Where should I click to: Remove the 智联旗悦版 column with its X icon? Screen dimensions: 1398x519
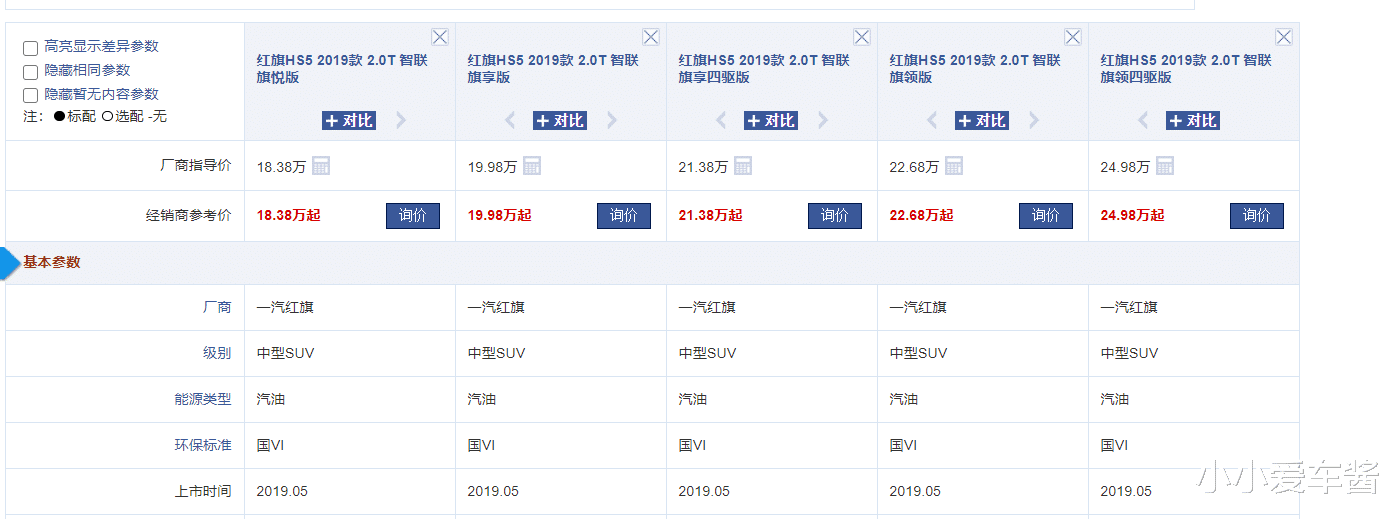440,37
